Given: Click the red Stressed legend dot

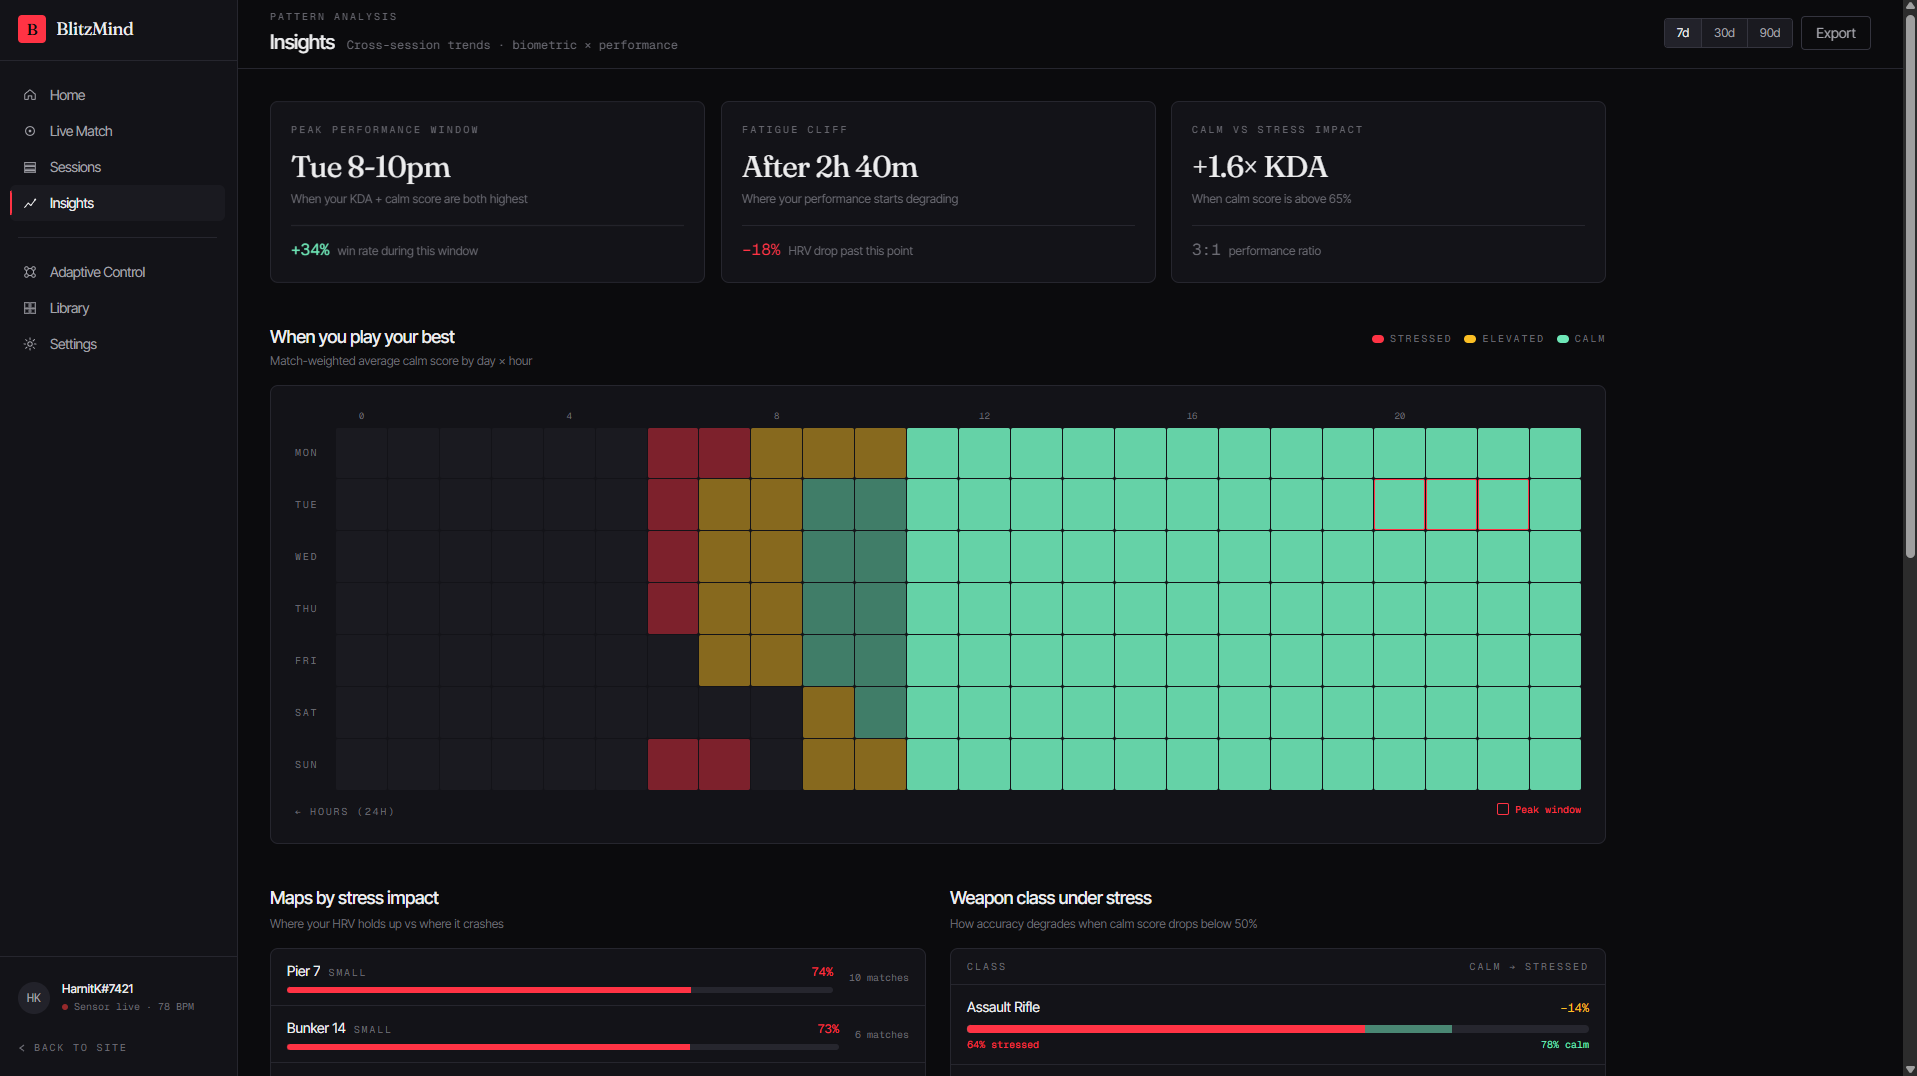Looking at the screenshot, I should [x=1378, y=339].
